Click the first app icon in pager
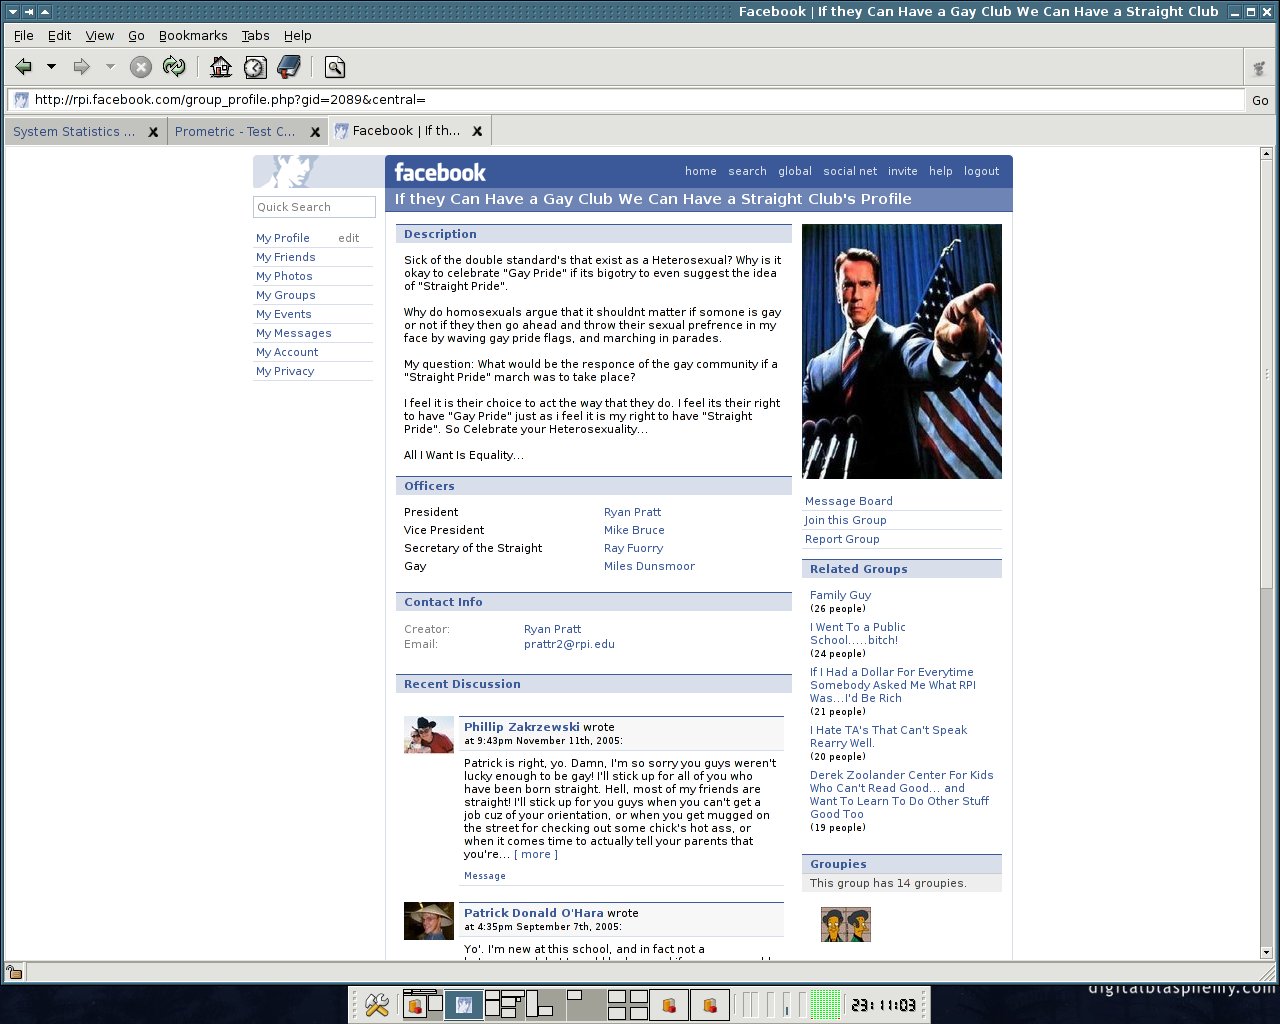Image resolution: width=1280 pixels, height=1024 pixels. click(414, 1005)
